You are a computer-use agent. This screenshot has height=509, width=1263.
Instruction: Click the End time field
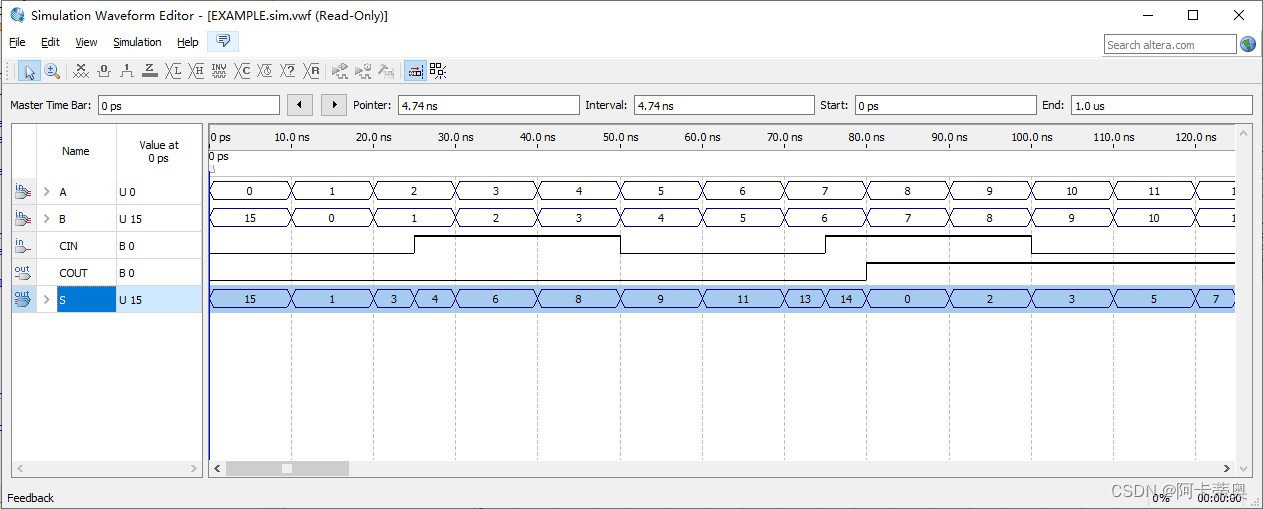(1161, 105)
